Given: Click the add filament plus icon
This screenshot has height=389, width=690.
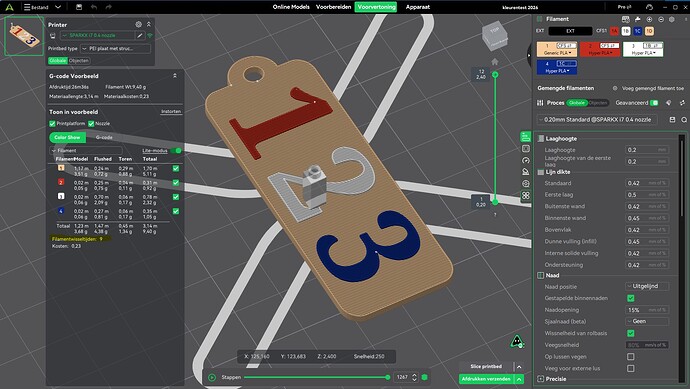Looking at the screenshot, I should click(649, 19).
